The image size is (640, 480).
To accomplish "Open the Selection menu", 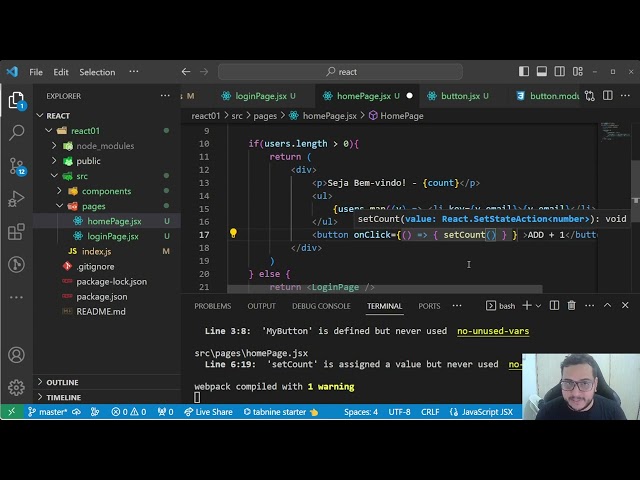I will pos(97,72).
